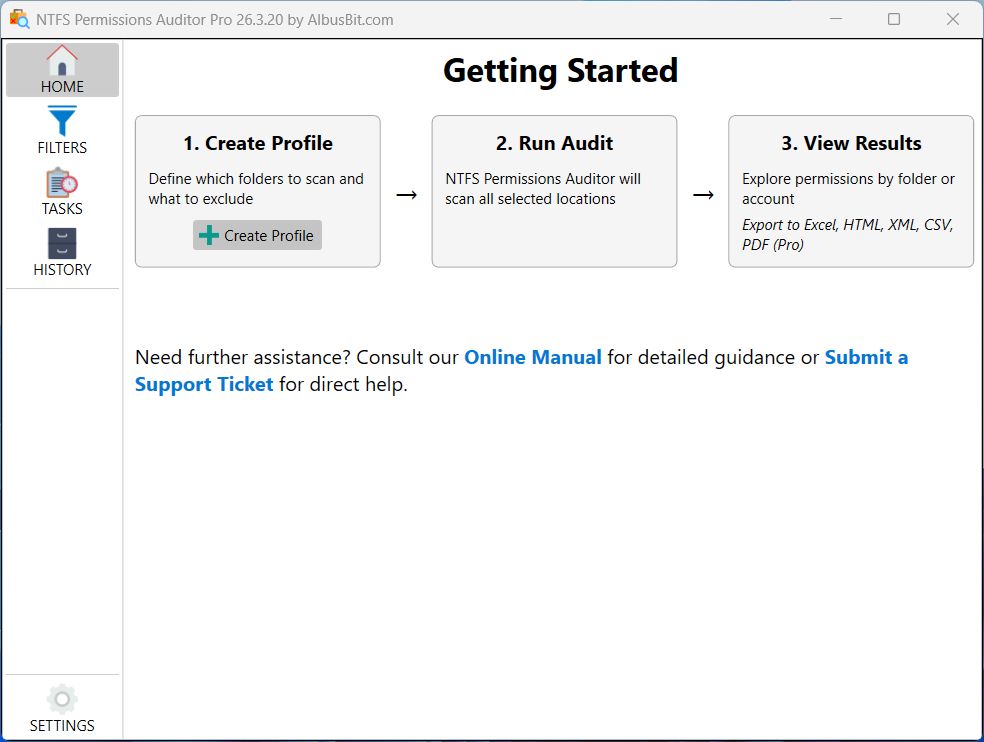Open Settings via the gear icon
This screenshot has height=742, width=984.
[x=62, y=699]
